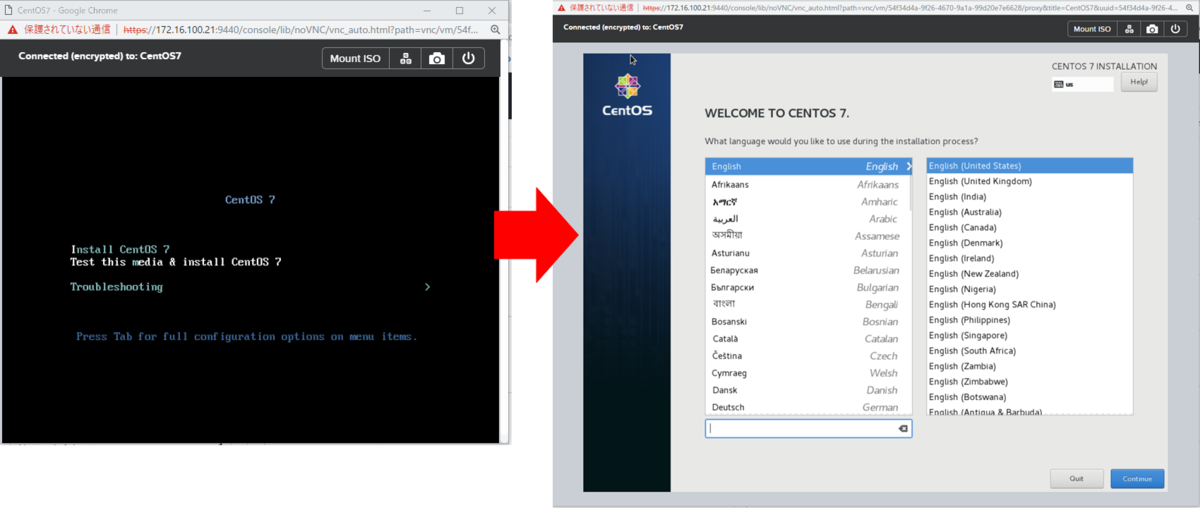This screenshot has width=1200, height=508.
Task: Open Troubleshooting boot menu entry
Action: pos(116,287)
